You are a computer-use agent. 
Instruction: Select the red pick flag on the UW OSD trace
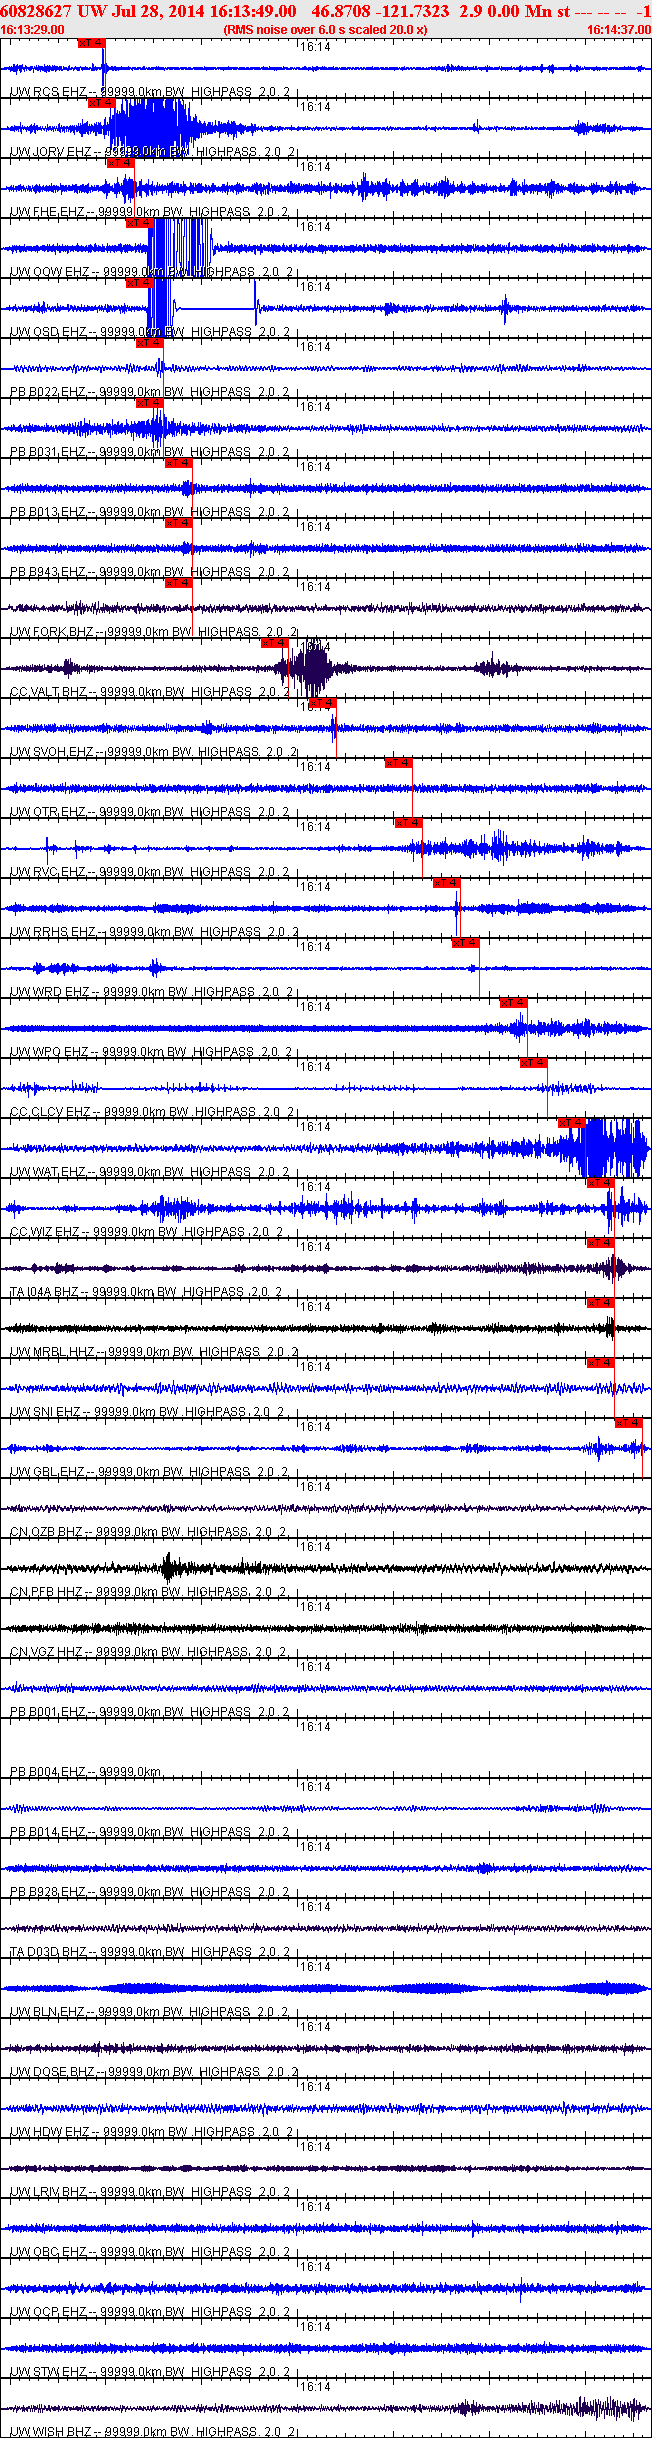pos(139,283)
